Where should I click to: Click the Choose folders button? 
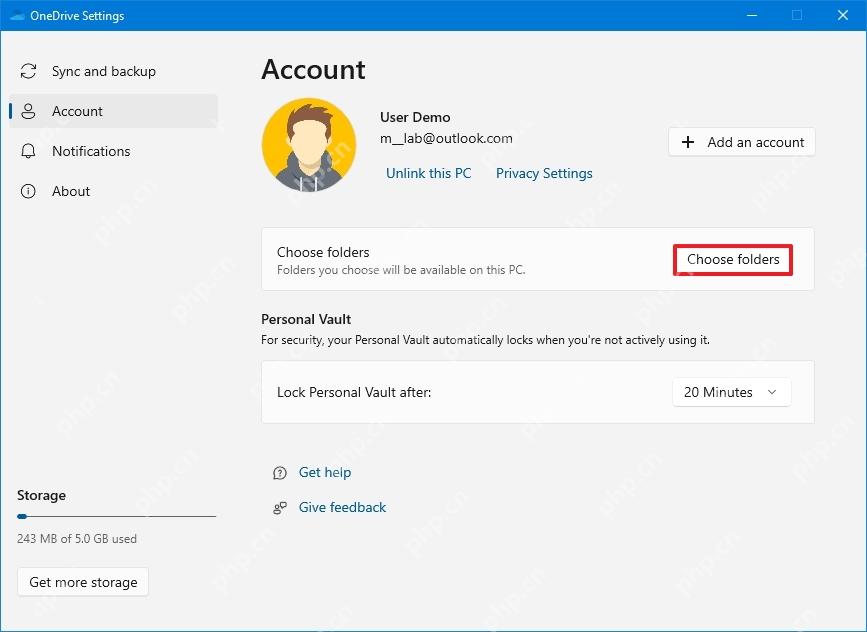(x=733, y=259)
